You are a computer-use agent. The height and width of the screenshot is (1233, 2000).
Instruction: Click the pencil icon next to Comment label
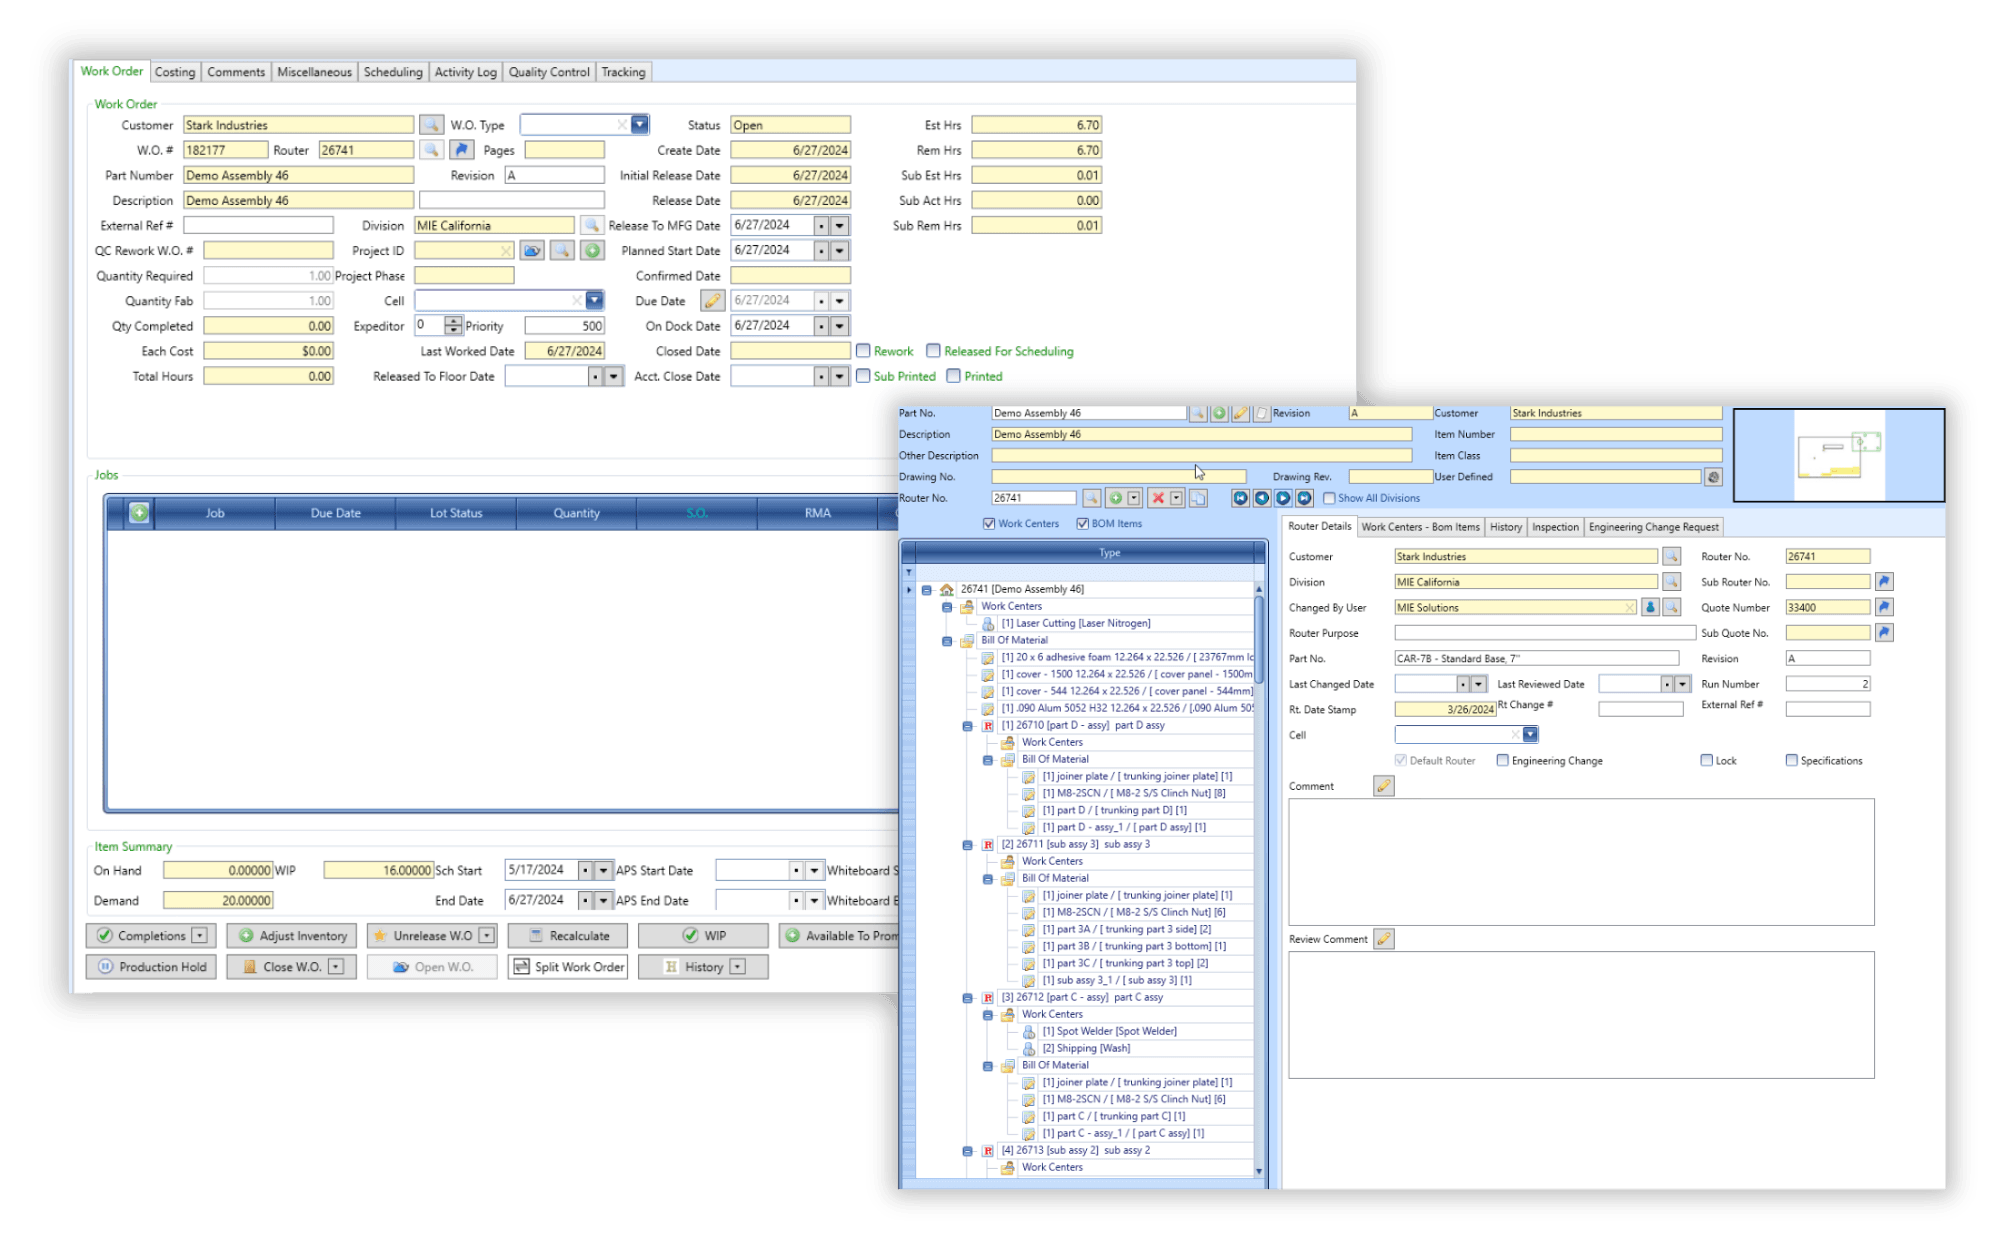click(x=1384, y=786)
